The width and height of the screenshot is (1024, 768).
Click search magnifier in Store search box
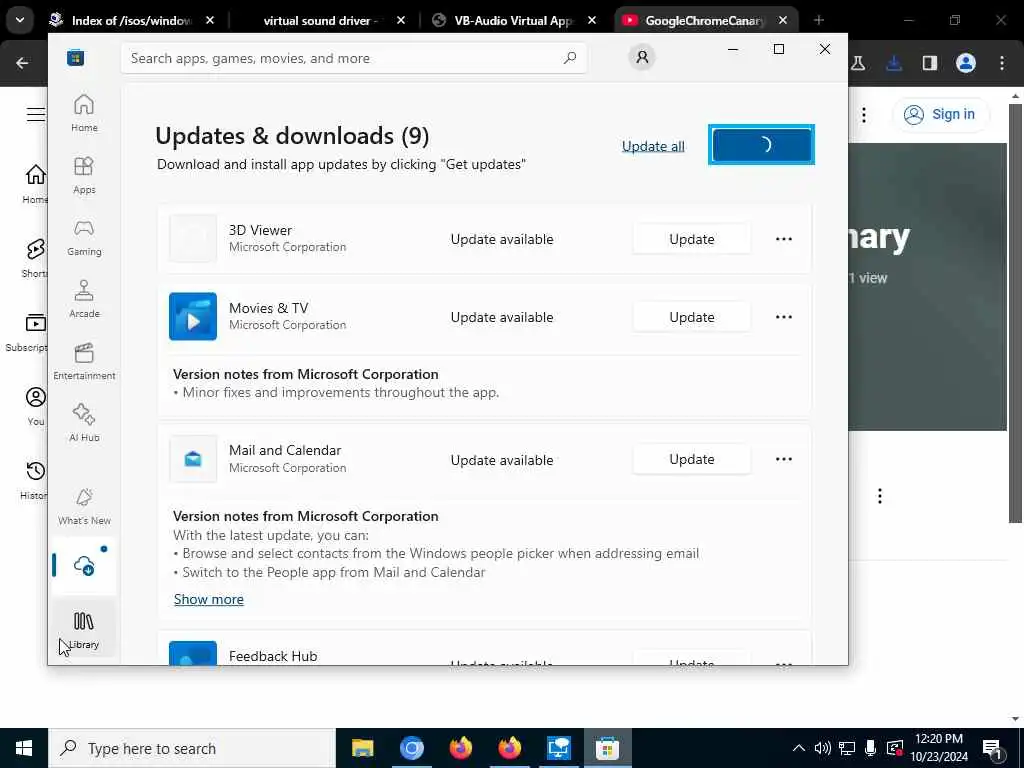coord(570,57)
